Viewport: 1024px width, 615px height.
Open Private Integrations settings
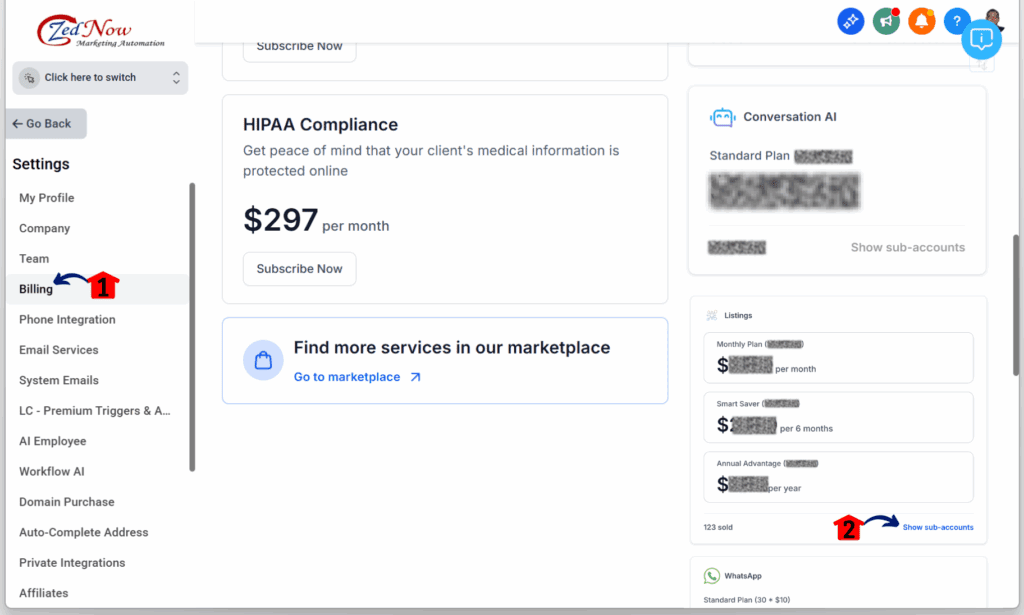point(72,563)
